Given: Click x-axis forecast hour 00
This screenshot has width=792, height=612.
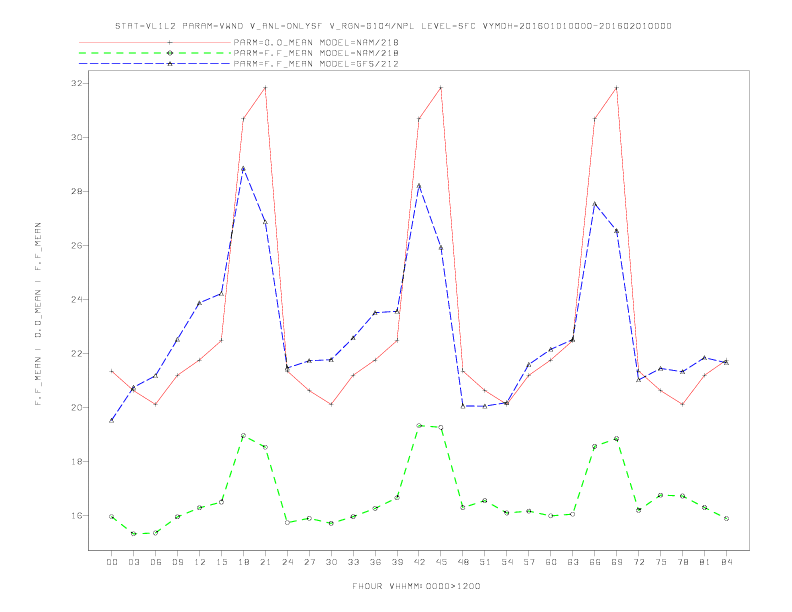Looking at the screenshot, I should [x=112, y=562].
